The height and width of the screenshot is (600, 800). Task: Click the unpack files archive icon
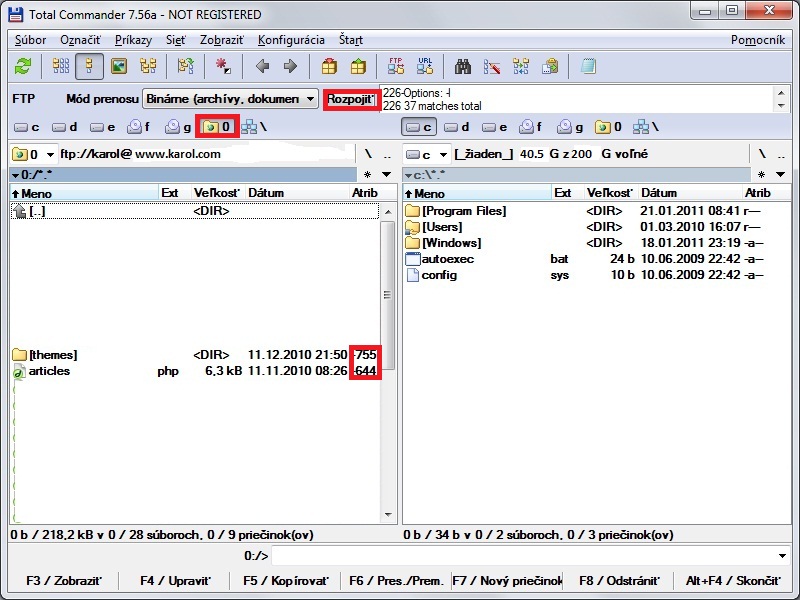point(358,66)
